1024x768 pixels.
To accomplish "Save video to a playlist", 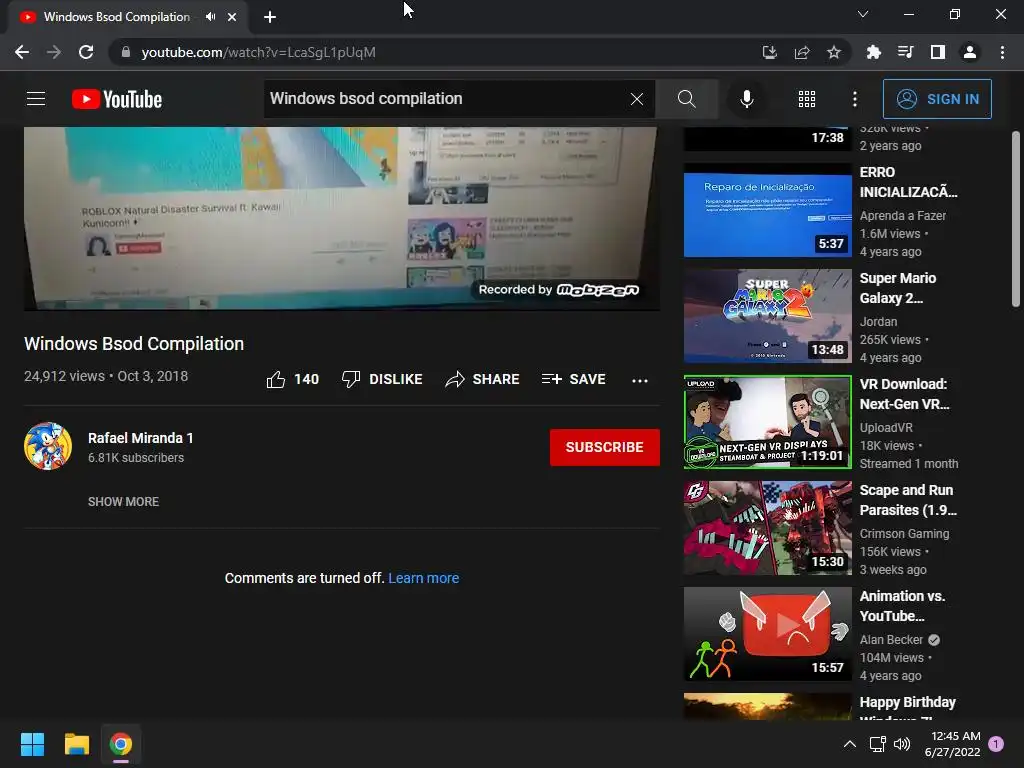I will [573, 379].
